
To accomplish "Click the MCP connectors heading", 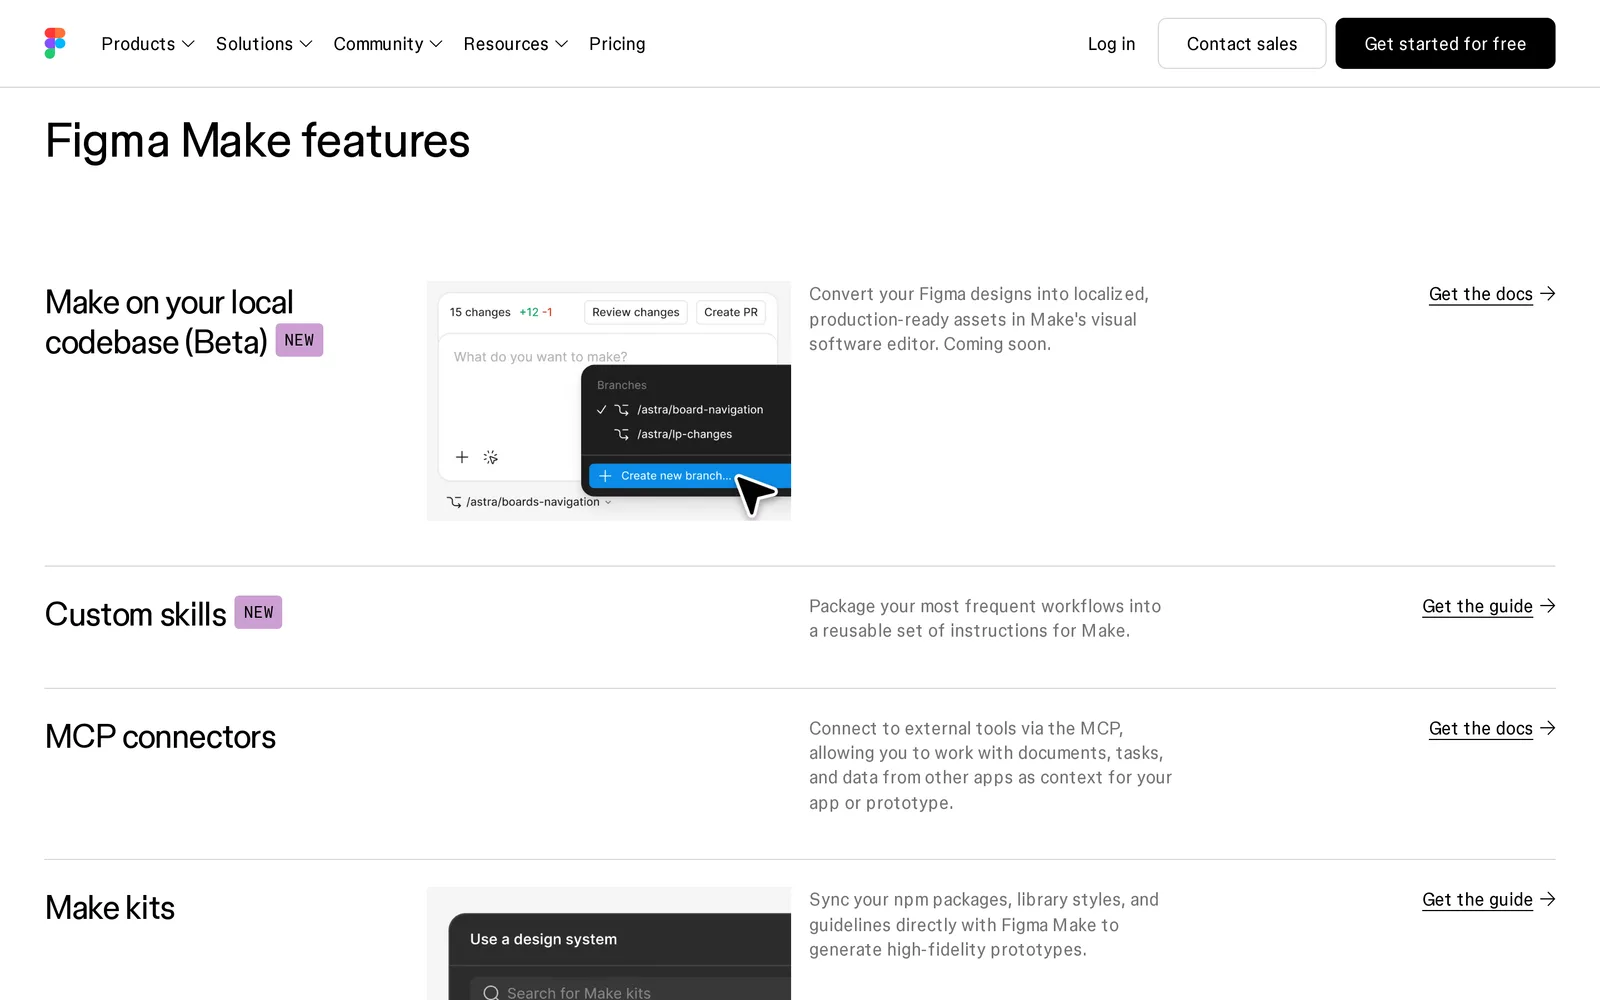I will coord(160,737).
